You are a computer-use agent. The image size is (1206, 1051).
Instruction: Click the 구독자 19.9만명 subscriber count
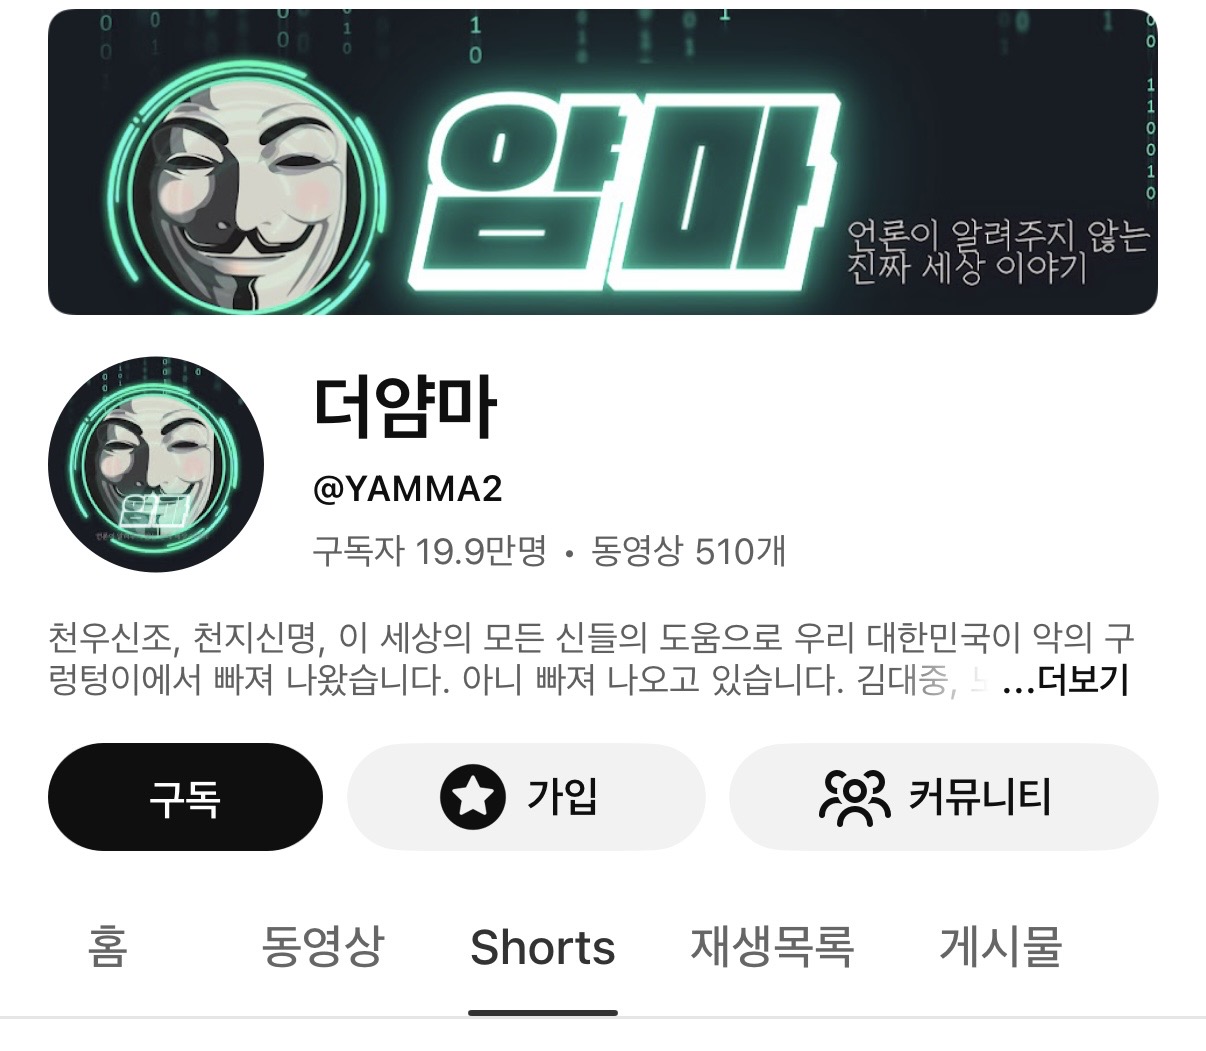430,551
